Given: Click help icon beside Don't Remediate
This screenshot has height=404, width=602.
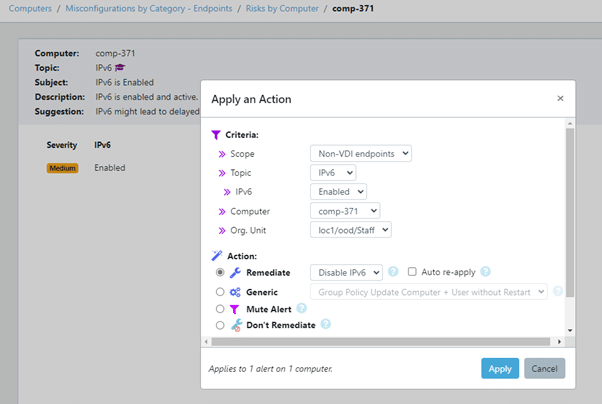Looking at the screenshot, I should 325,325.
